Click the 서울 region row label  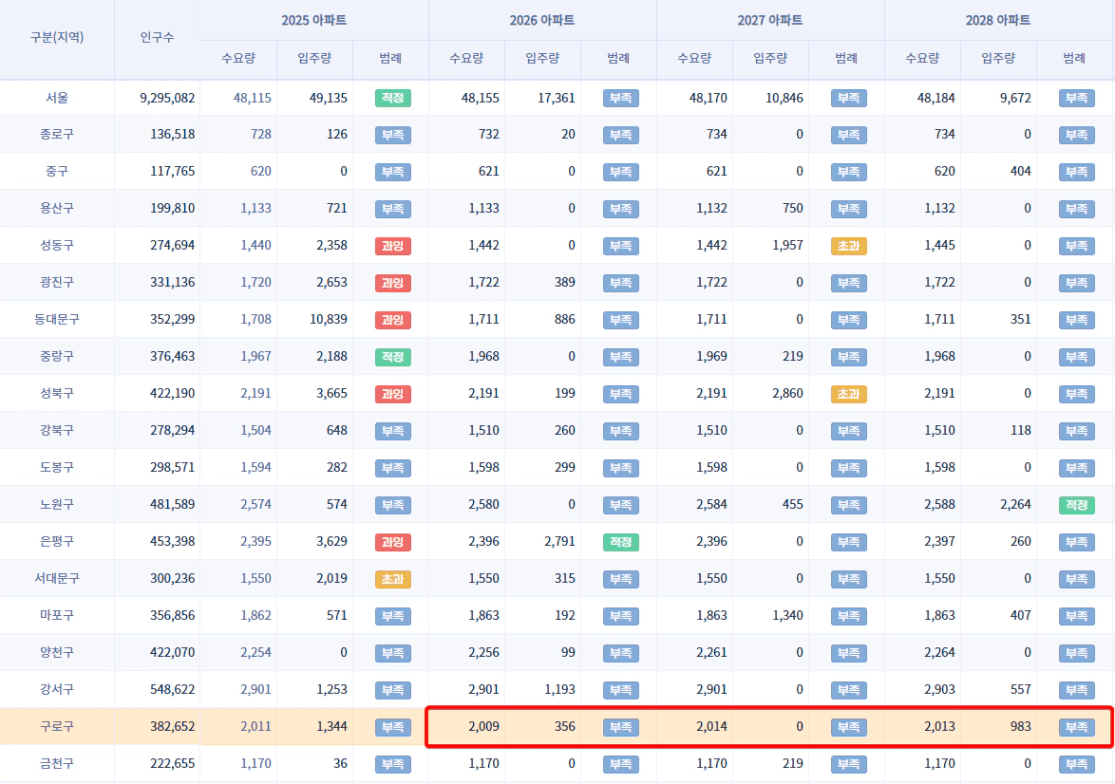(57, 98)
